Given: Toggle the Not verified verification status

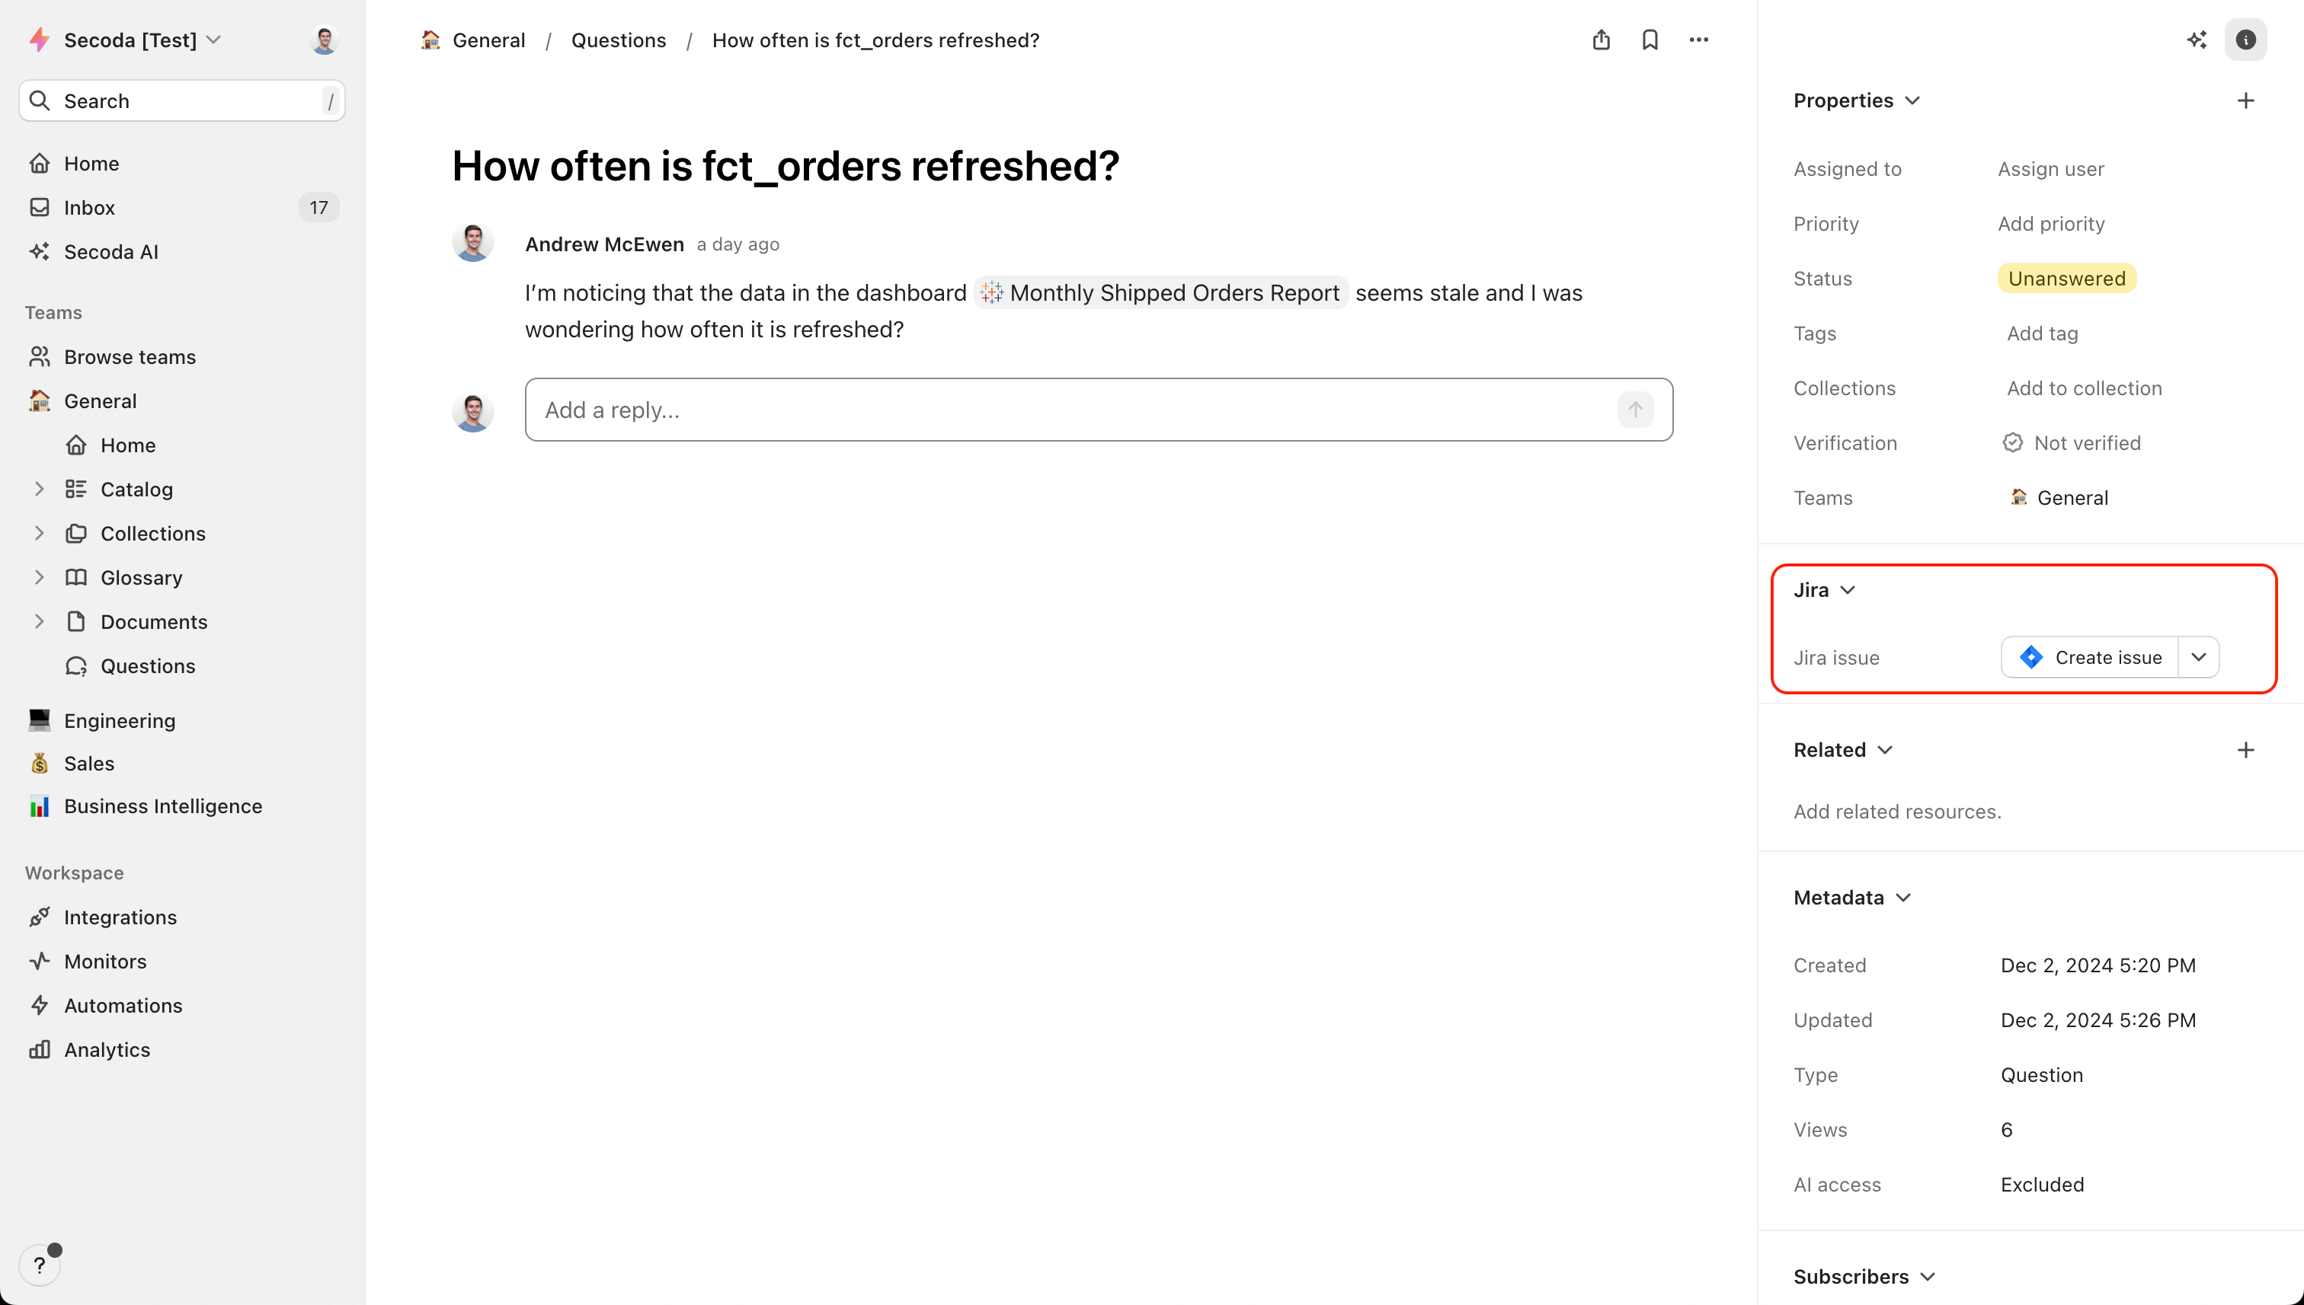Looking at the screenshot, I should pyautogui.click(x=2072, y=443).
